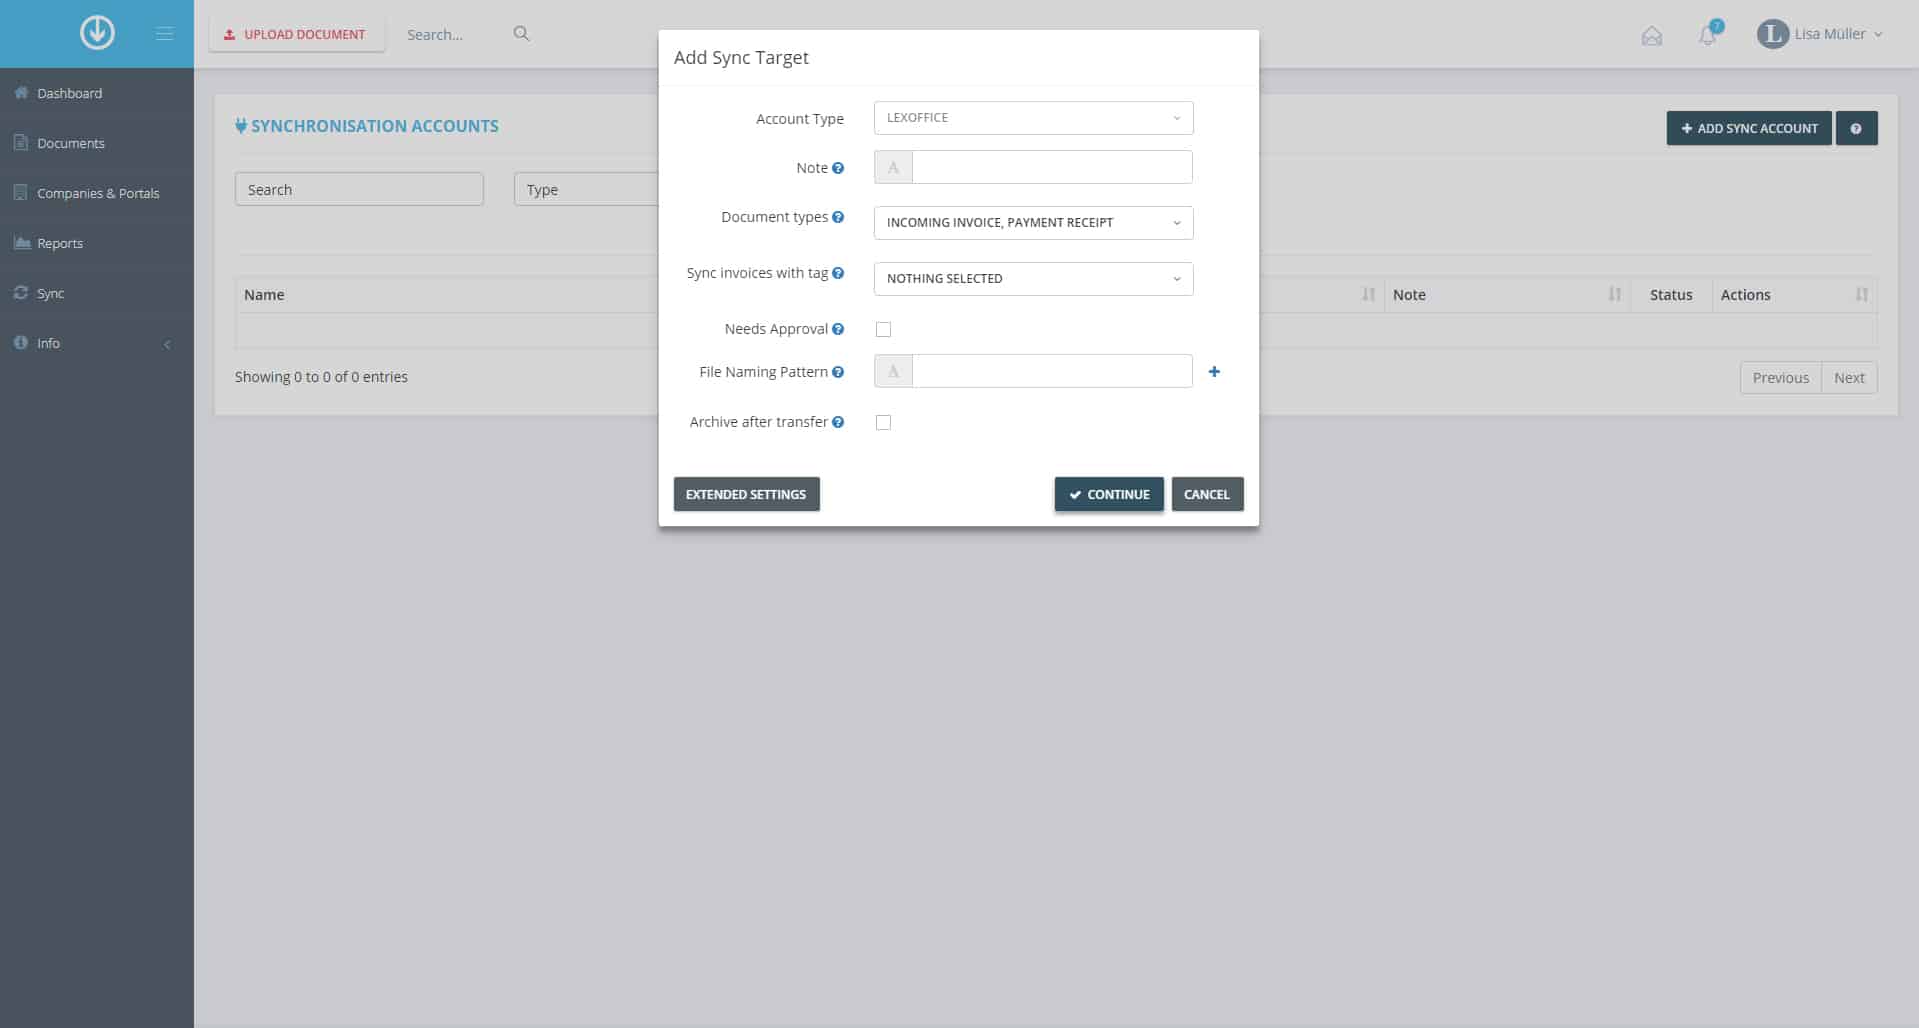
Task: Click Add Sync Account button
Action: click(1749, 128)
